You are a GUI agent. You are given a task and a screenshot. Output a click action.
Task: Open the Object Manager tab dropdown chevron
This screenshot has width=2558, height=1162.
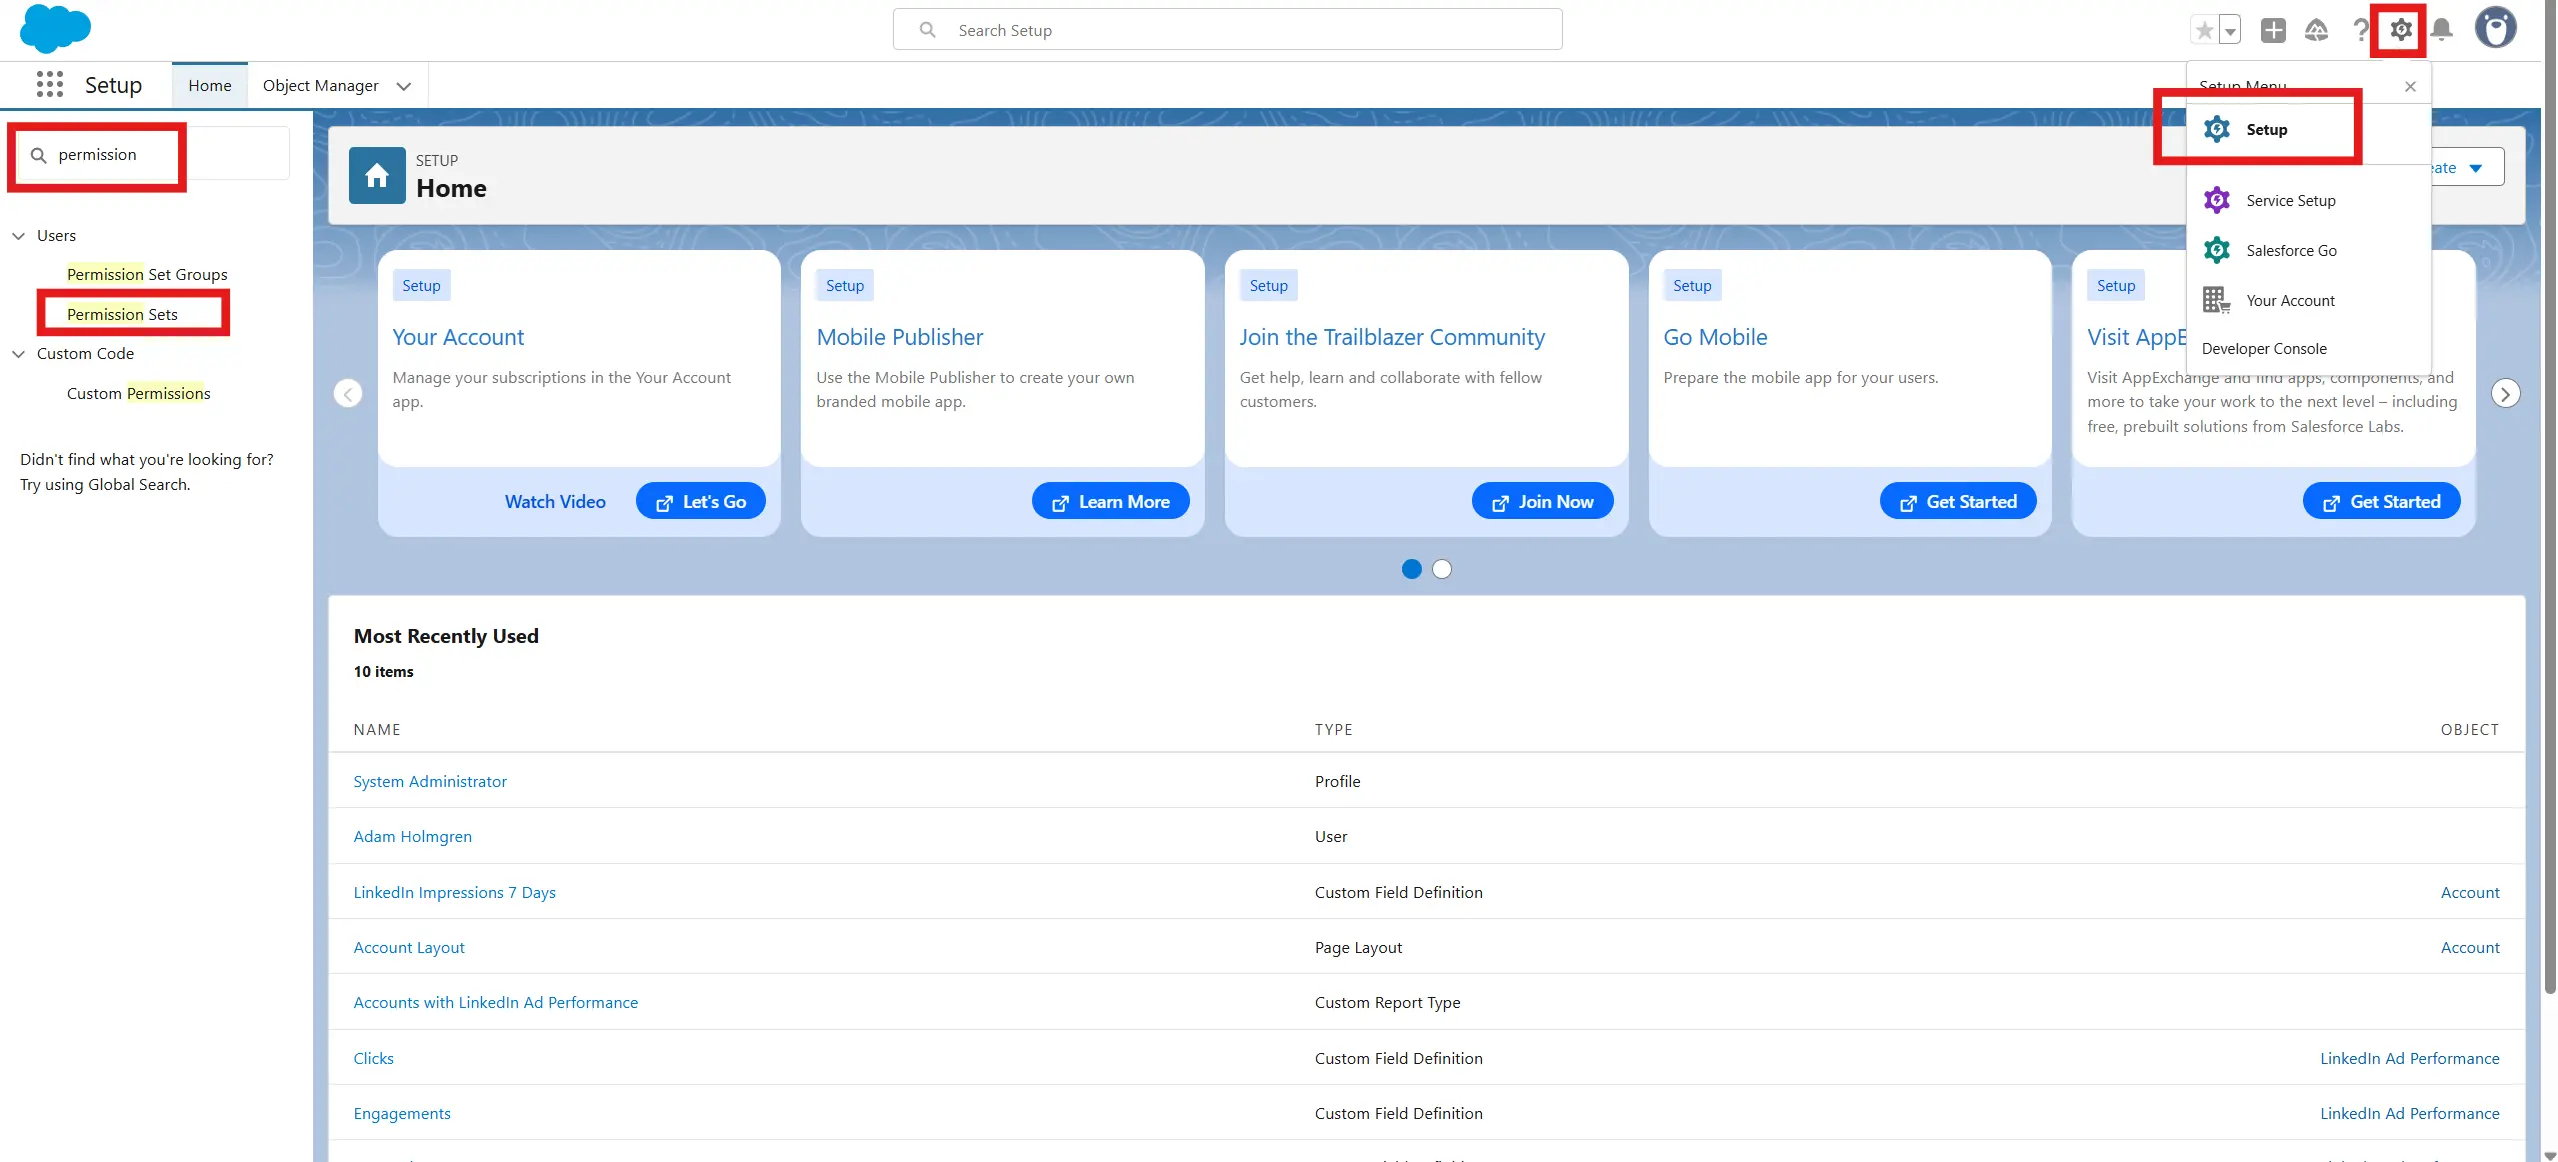[x=404, y=86]
